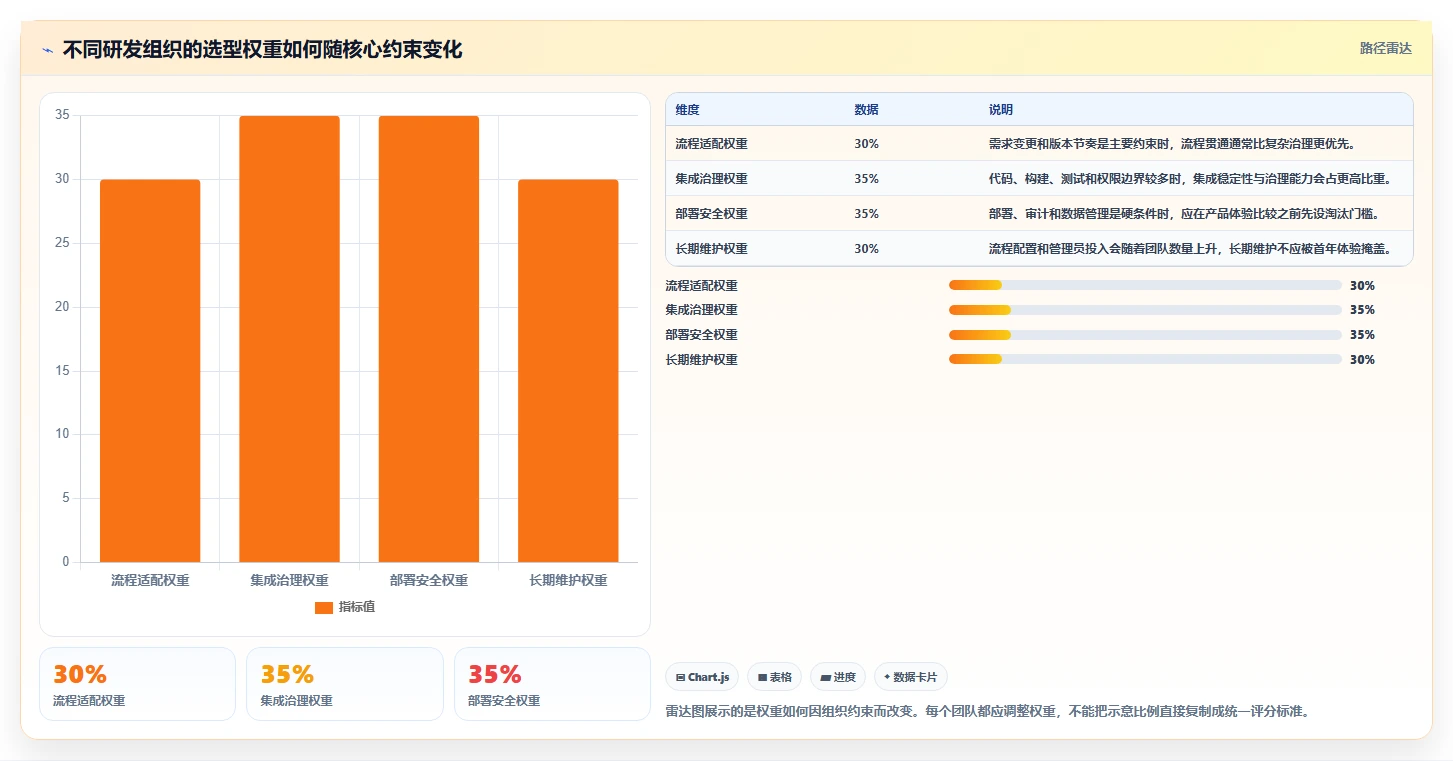Click the y-axis value 35
This screenshot has height=761, width=1453.
point(62,115)
